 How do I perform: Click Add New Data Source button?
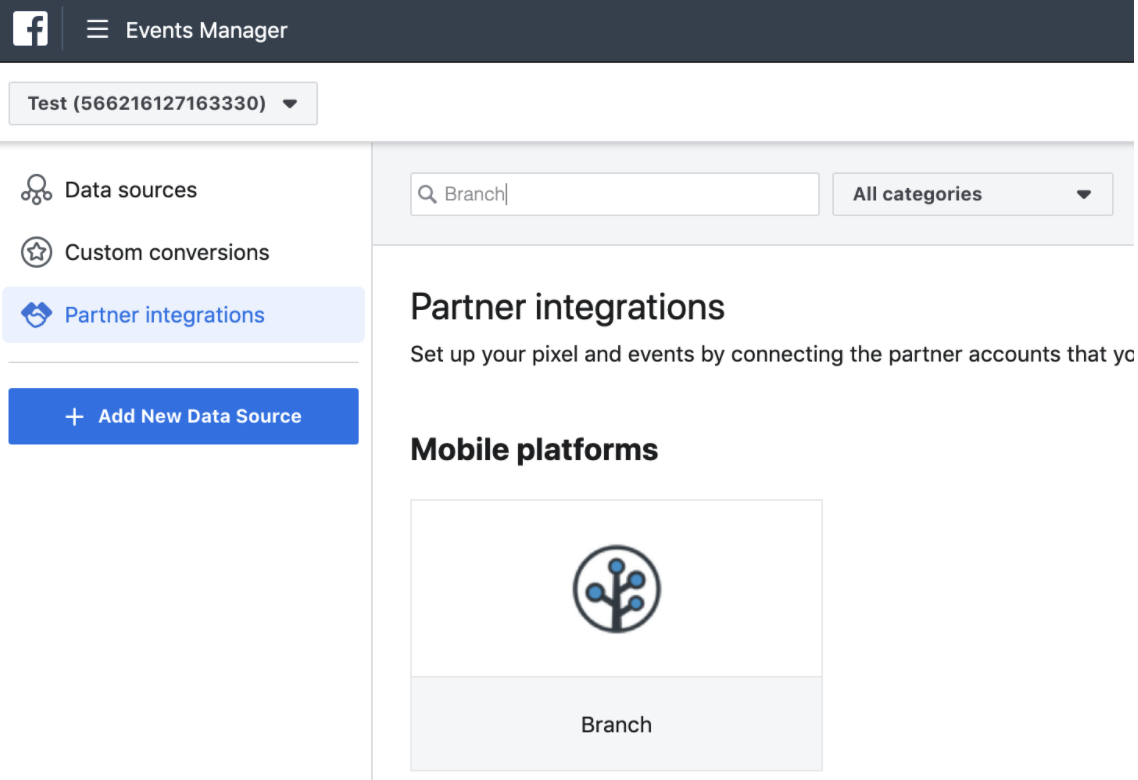[x=184, y=416]
